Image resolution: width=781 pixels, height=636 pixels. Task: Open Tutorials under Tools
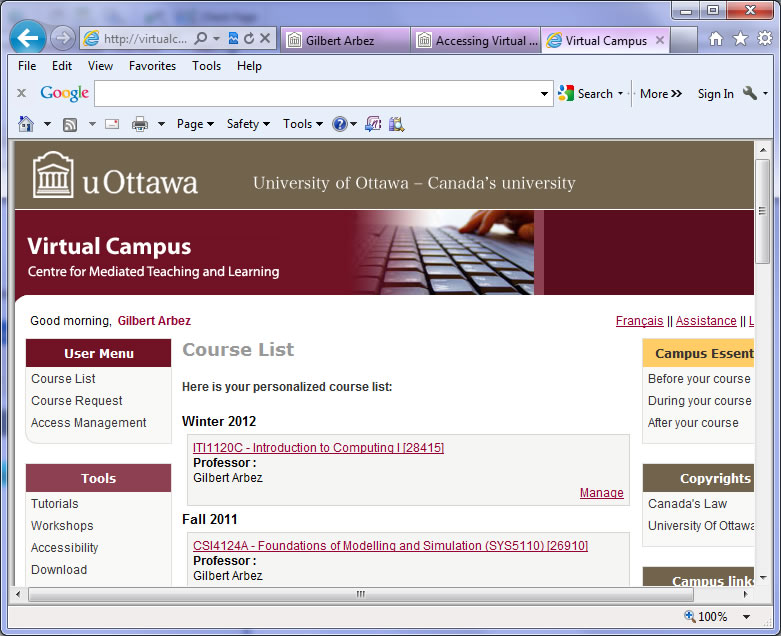[55, 504]
